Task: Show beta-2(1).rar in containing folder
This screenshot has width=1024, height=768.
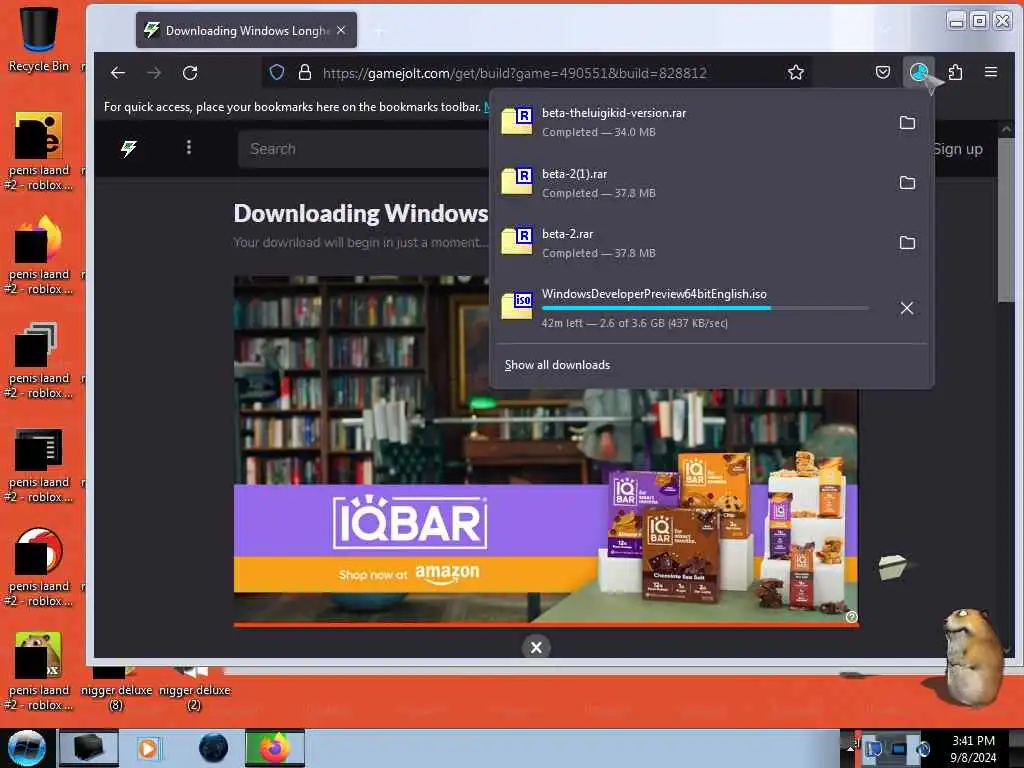Action: click(x=907, y=183)
